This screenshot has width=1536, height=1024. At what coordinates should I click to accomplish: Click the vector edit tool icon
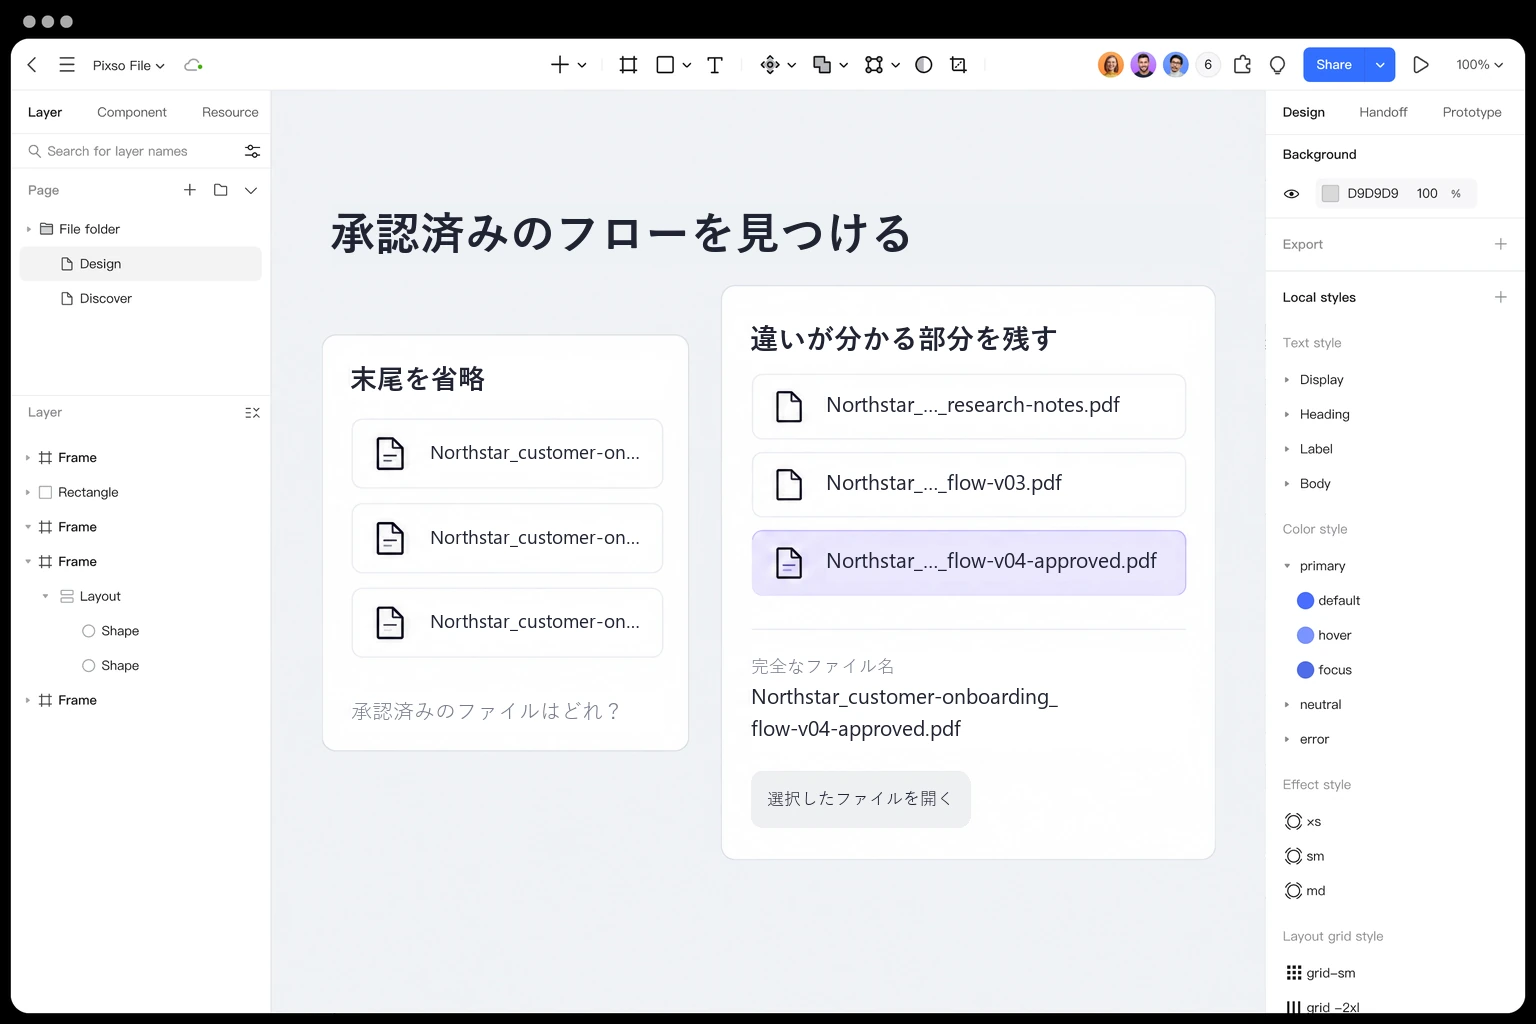(x=874, y=65)
